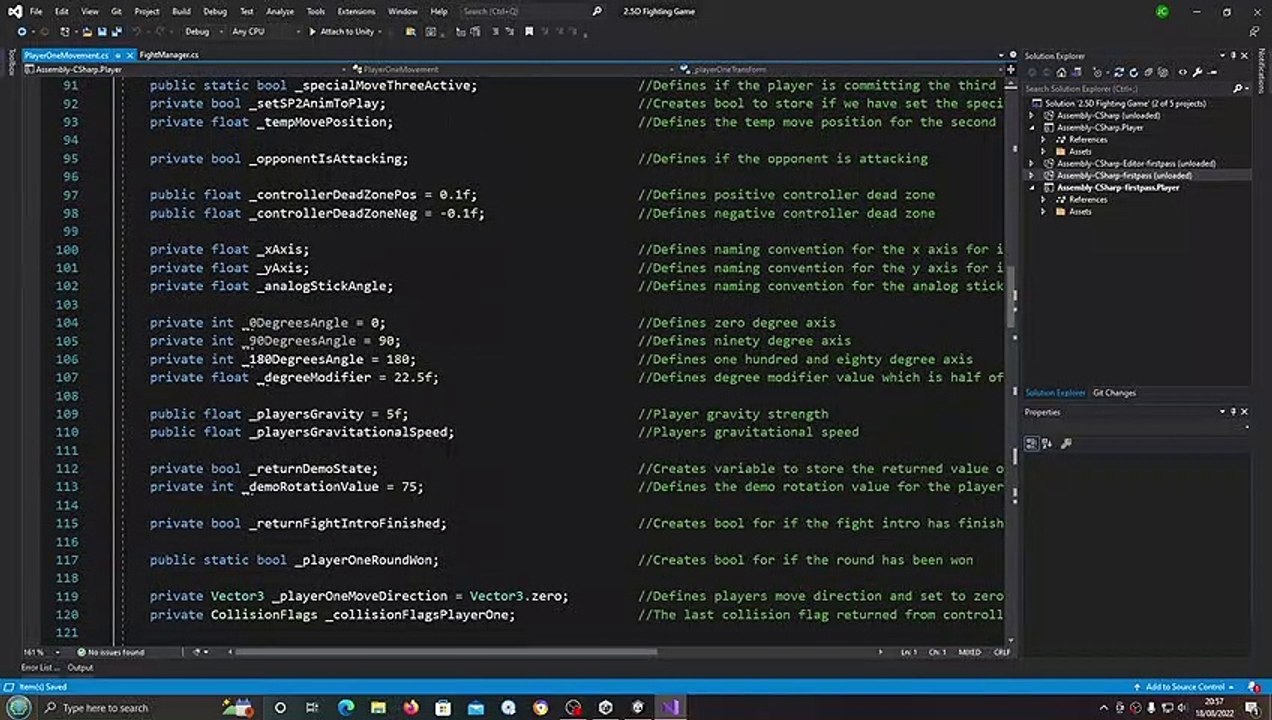Select Assembly-CSharp-firstpass (unloaded) item
Screen dimensions: 1272x720
(1124, 175)
